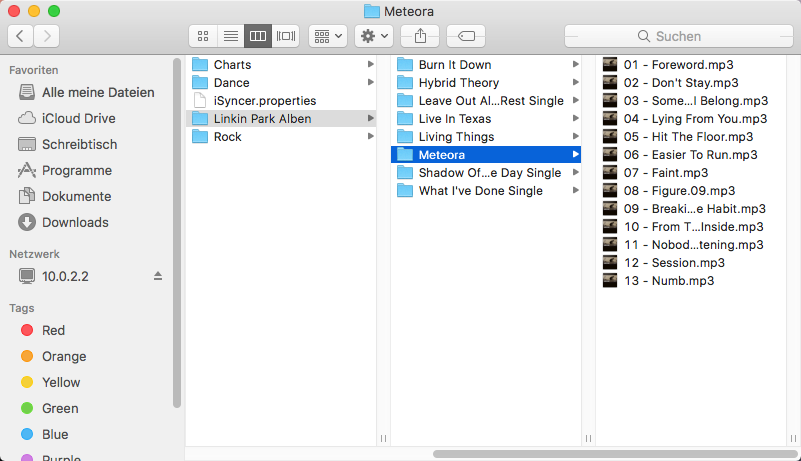801x461 pixels.
Task: Switch to icon view
Action: (203, 36)
